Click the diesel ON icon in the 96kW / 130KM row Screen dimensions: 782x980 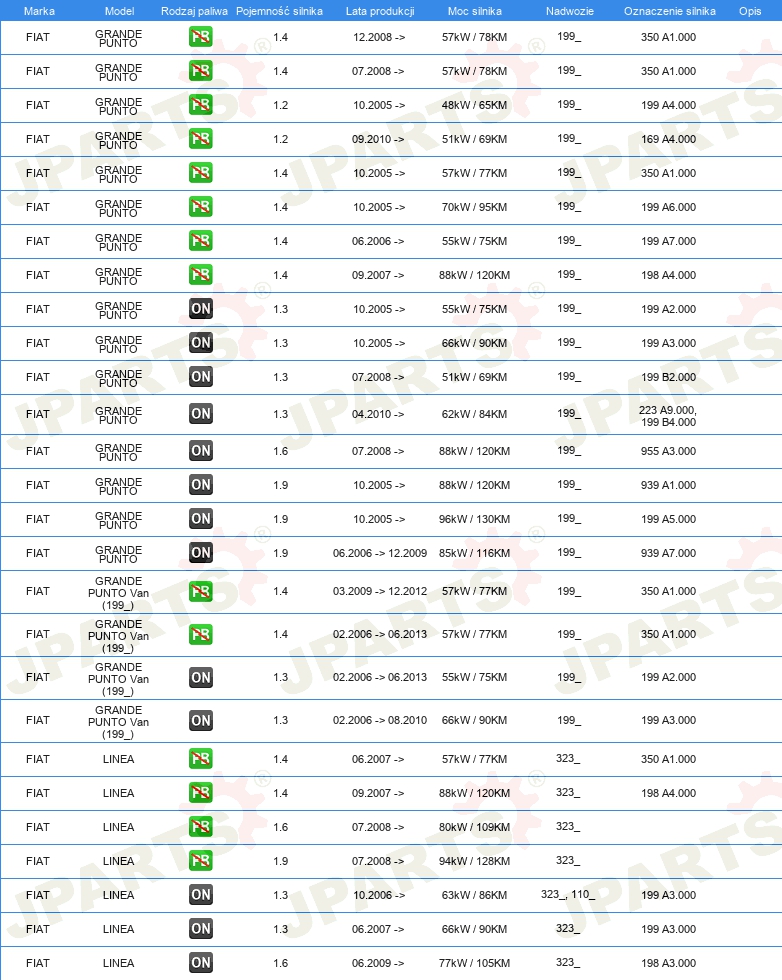tap(201, 519)
